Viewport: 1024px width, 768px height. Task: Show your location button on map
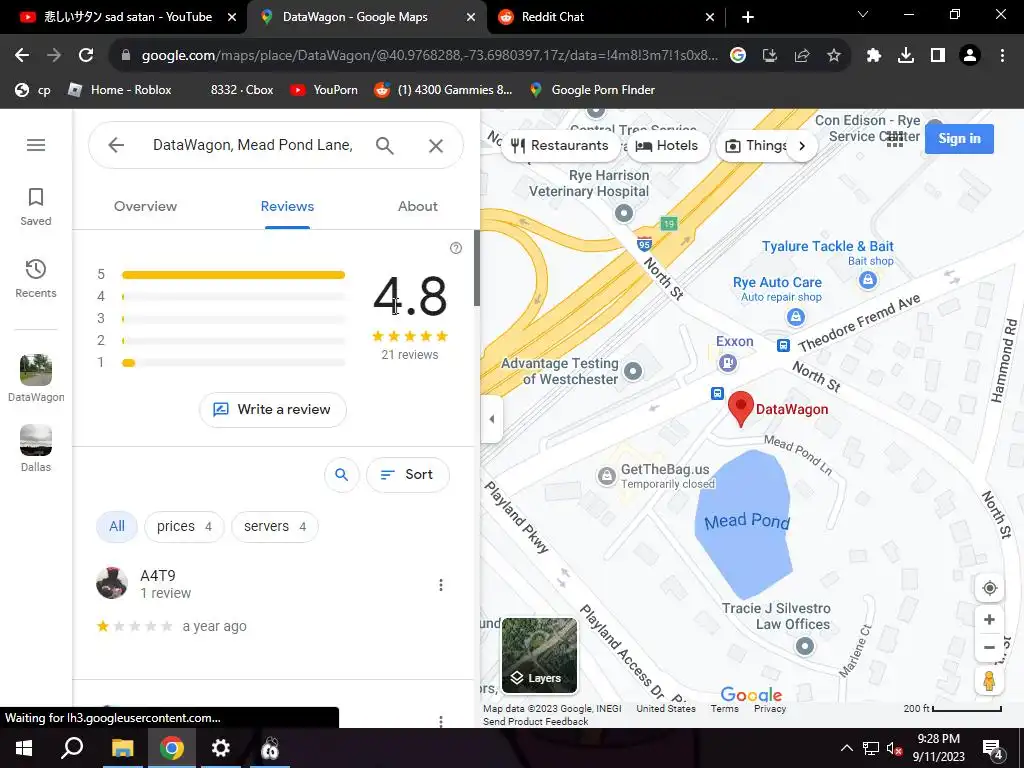989,588
